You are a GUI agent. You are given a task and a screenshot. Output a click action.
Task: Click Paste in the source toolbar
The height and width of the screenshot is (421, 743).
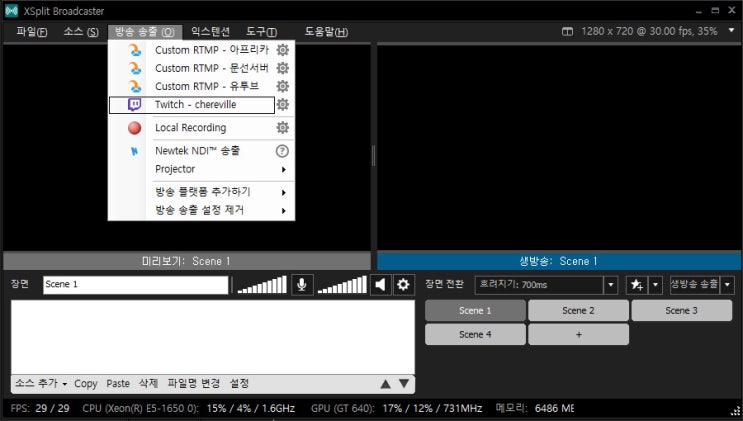tap(118, 384)
